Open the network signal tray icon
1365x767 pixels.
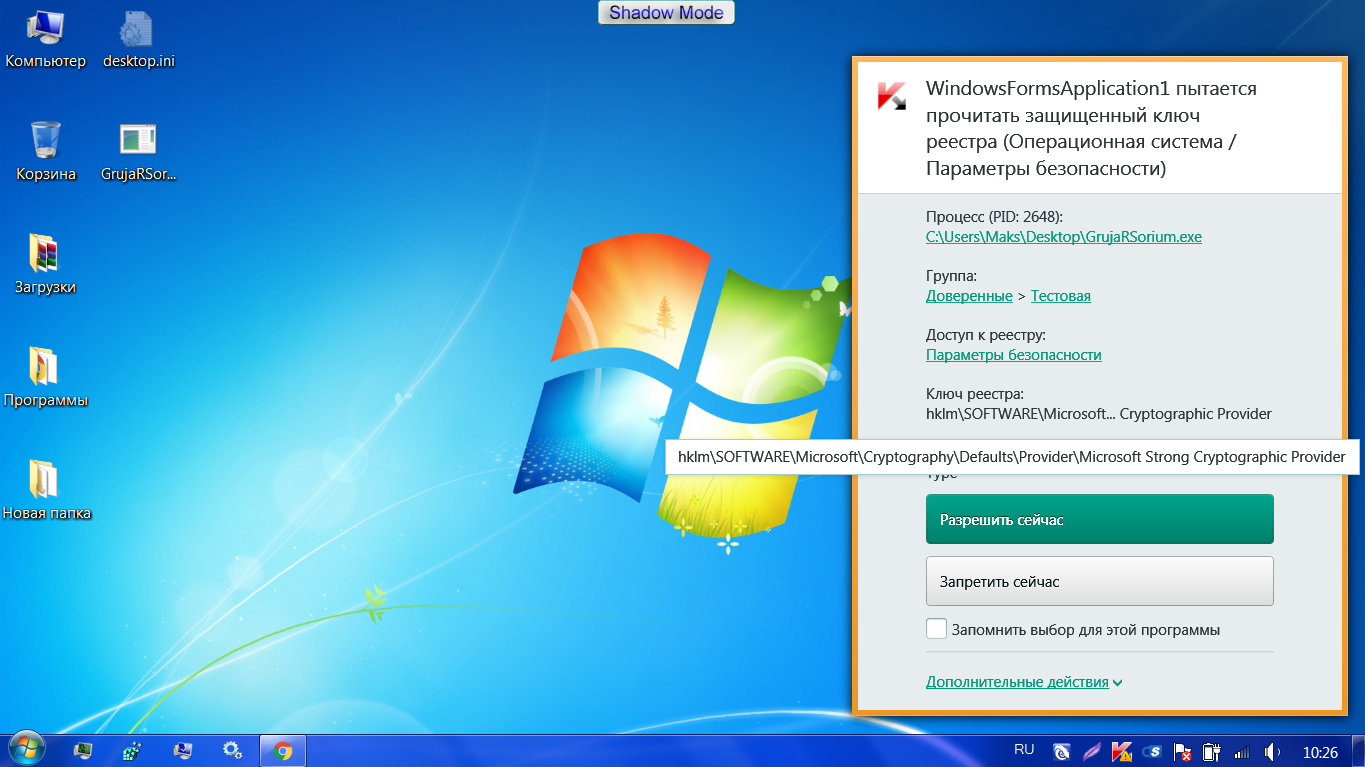1243,751
